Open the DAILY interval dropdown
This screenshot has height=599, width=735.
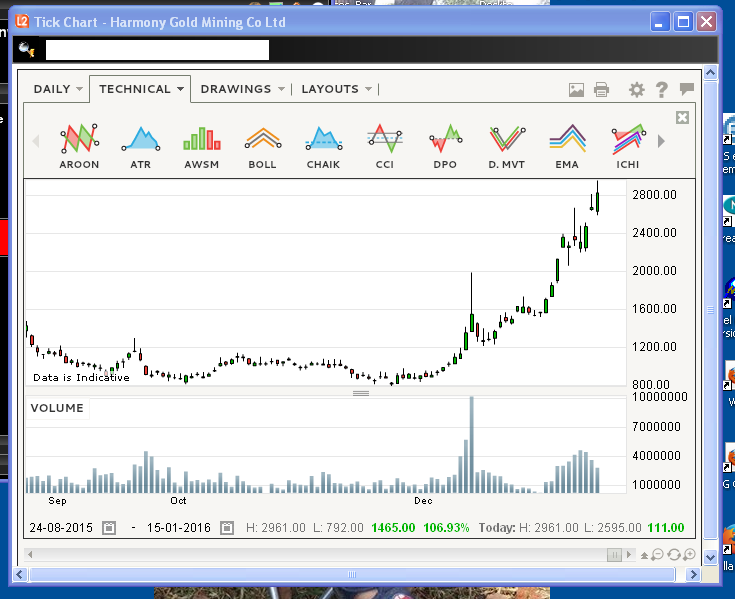(58, 89)
